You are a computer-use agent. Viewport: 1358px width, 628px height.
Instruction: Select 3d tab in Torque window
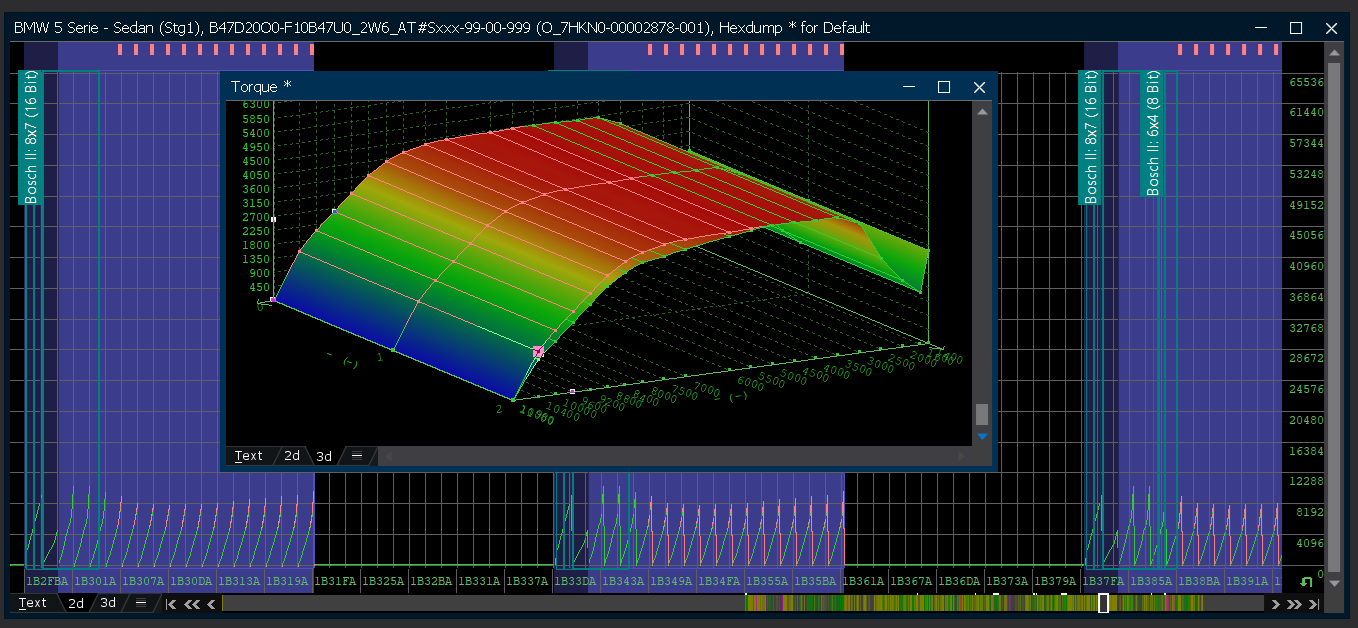coord(324,456)
